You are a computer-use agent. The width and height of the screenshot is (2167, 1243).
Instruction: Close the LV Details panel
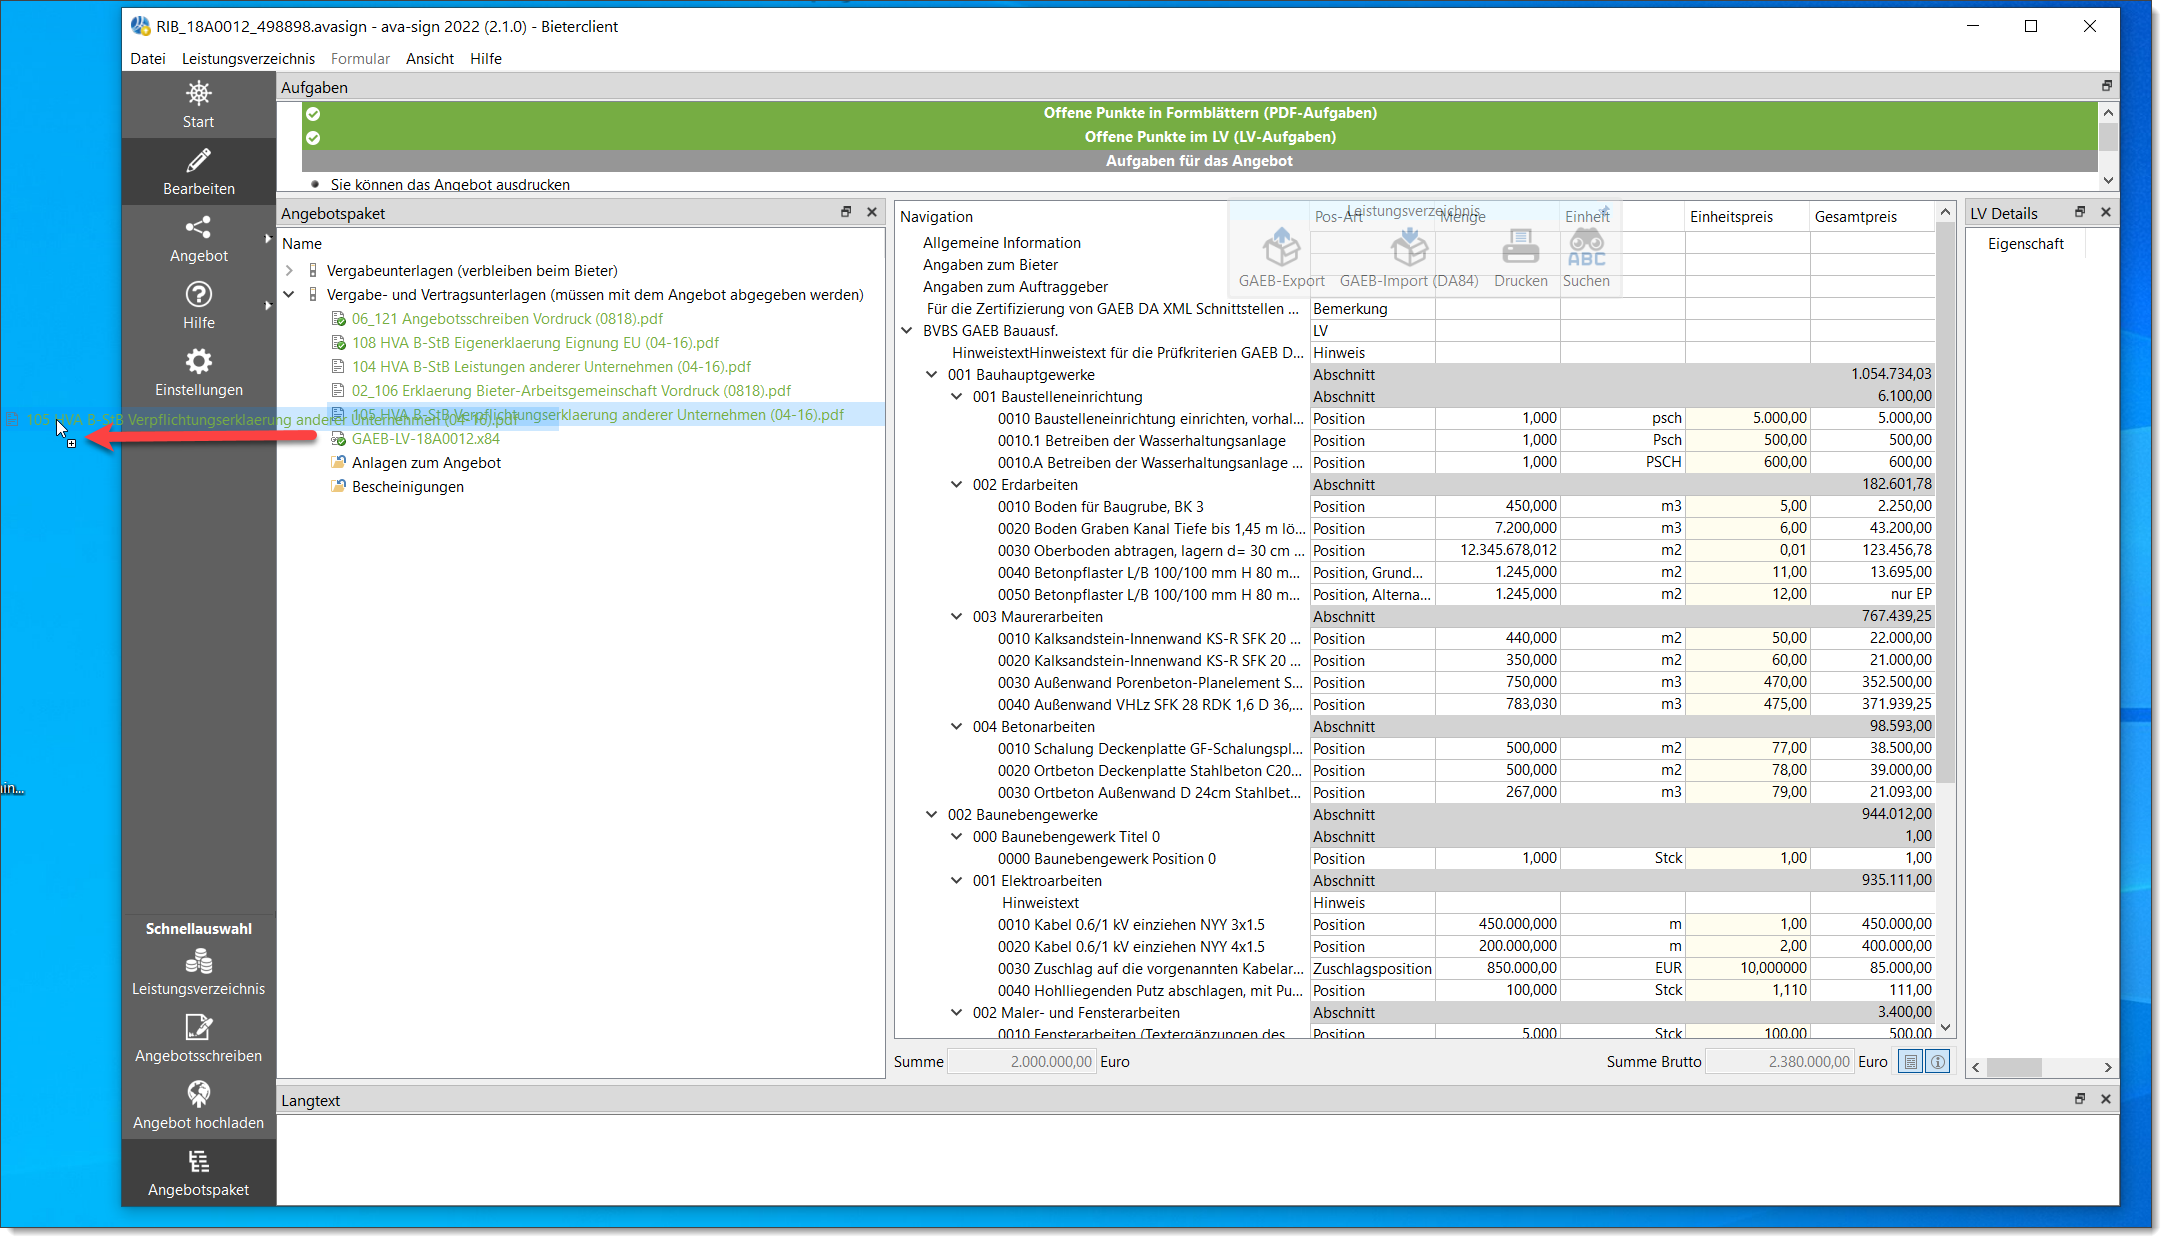[x=2105, y=212]
